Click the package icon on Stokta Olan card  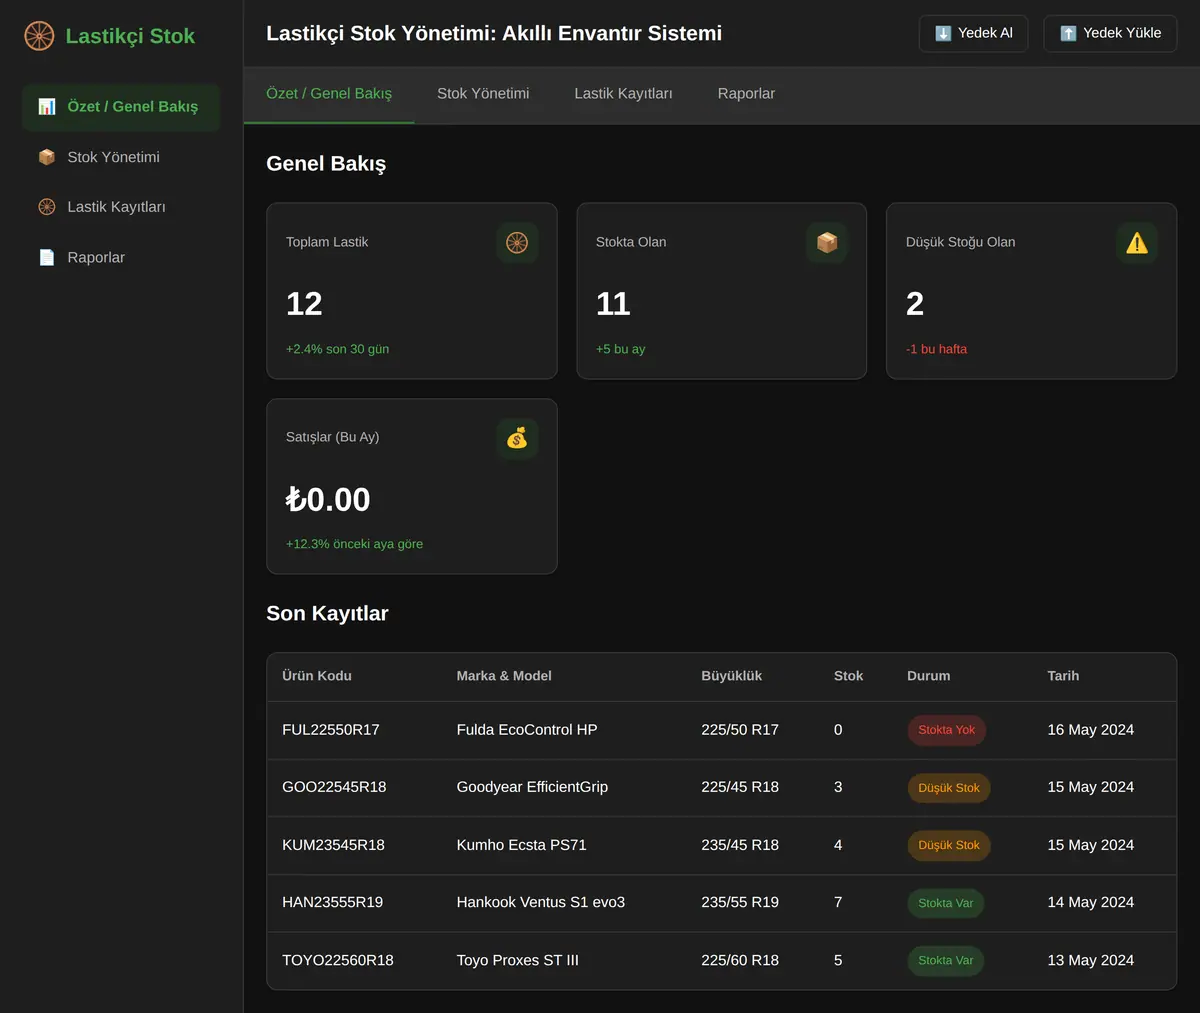(x=827, y=243)
